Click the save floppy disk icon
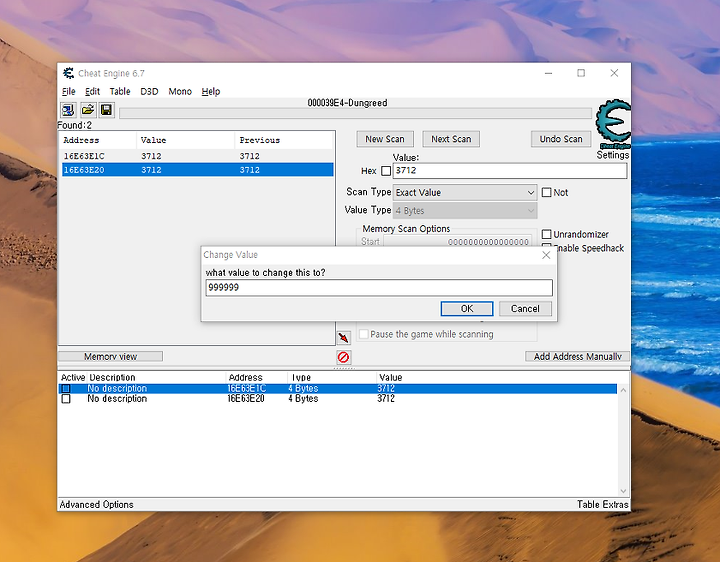The image size is (720, 562). pyautogui.click(x=107, y=110)
